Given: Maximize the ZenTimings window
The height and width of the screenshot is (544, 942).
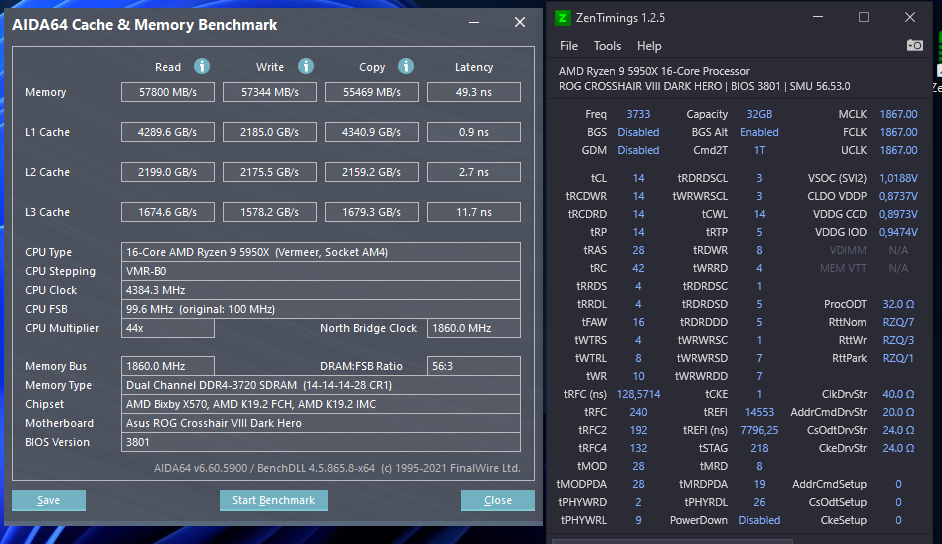Looking at the screenshot, I should click(x=863, y=17).
